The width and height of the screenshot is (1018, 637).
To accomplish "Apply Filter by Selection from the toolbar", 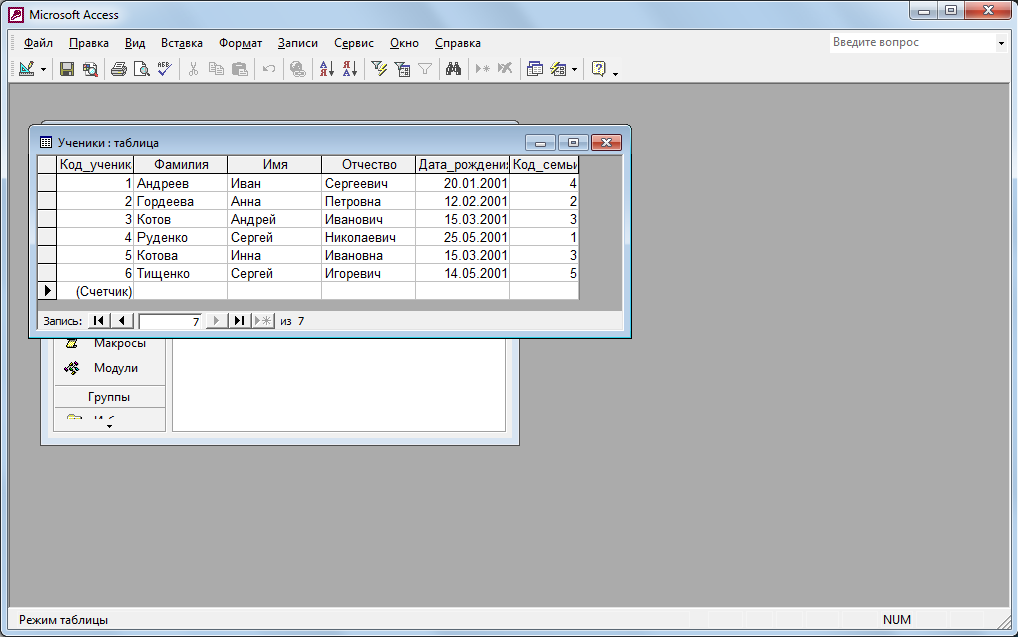I will [379, 69].
